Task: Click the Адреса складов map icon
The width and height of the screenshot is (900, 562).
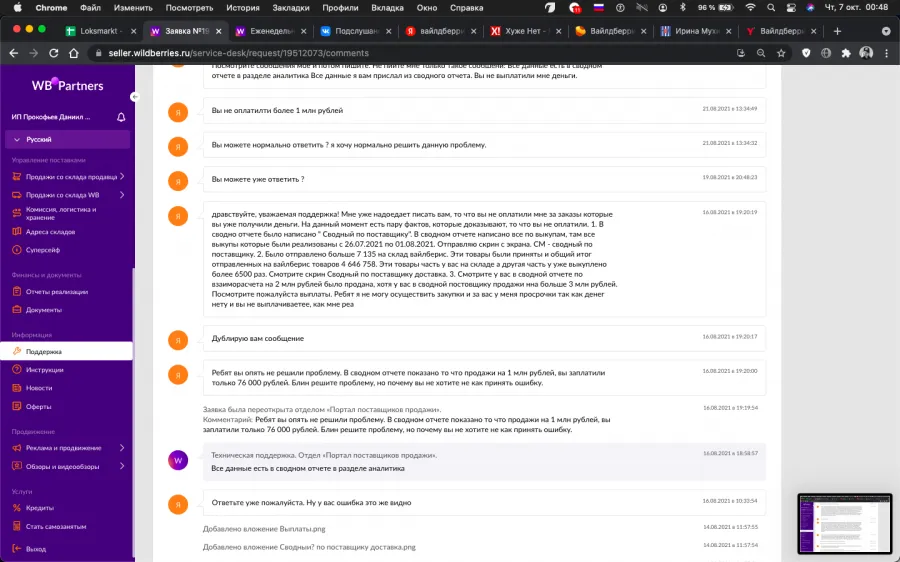Action: [x=17, y=232]
